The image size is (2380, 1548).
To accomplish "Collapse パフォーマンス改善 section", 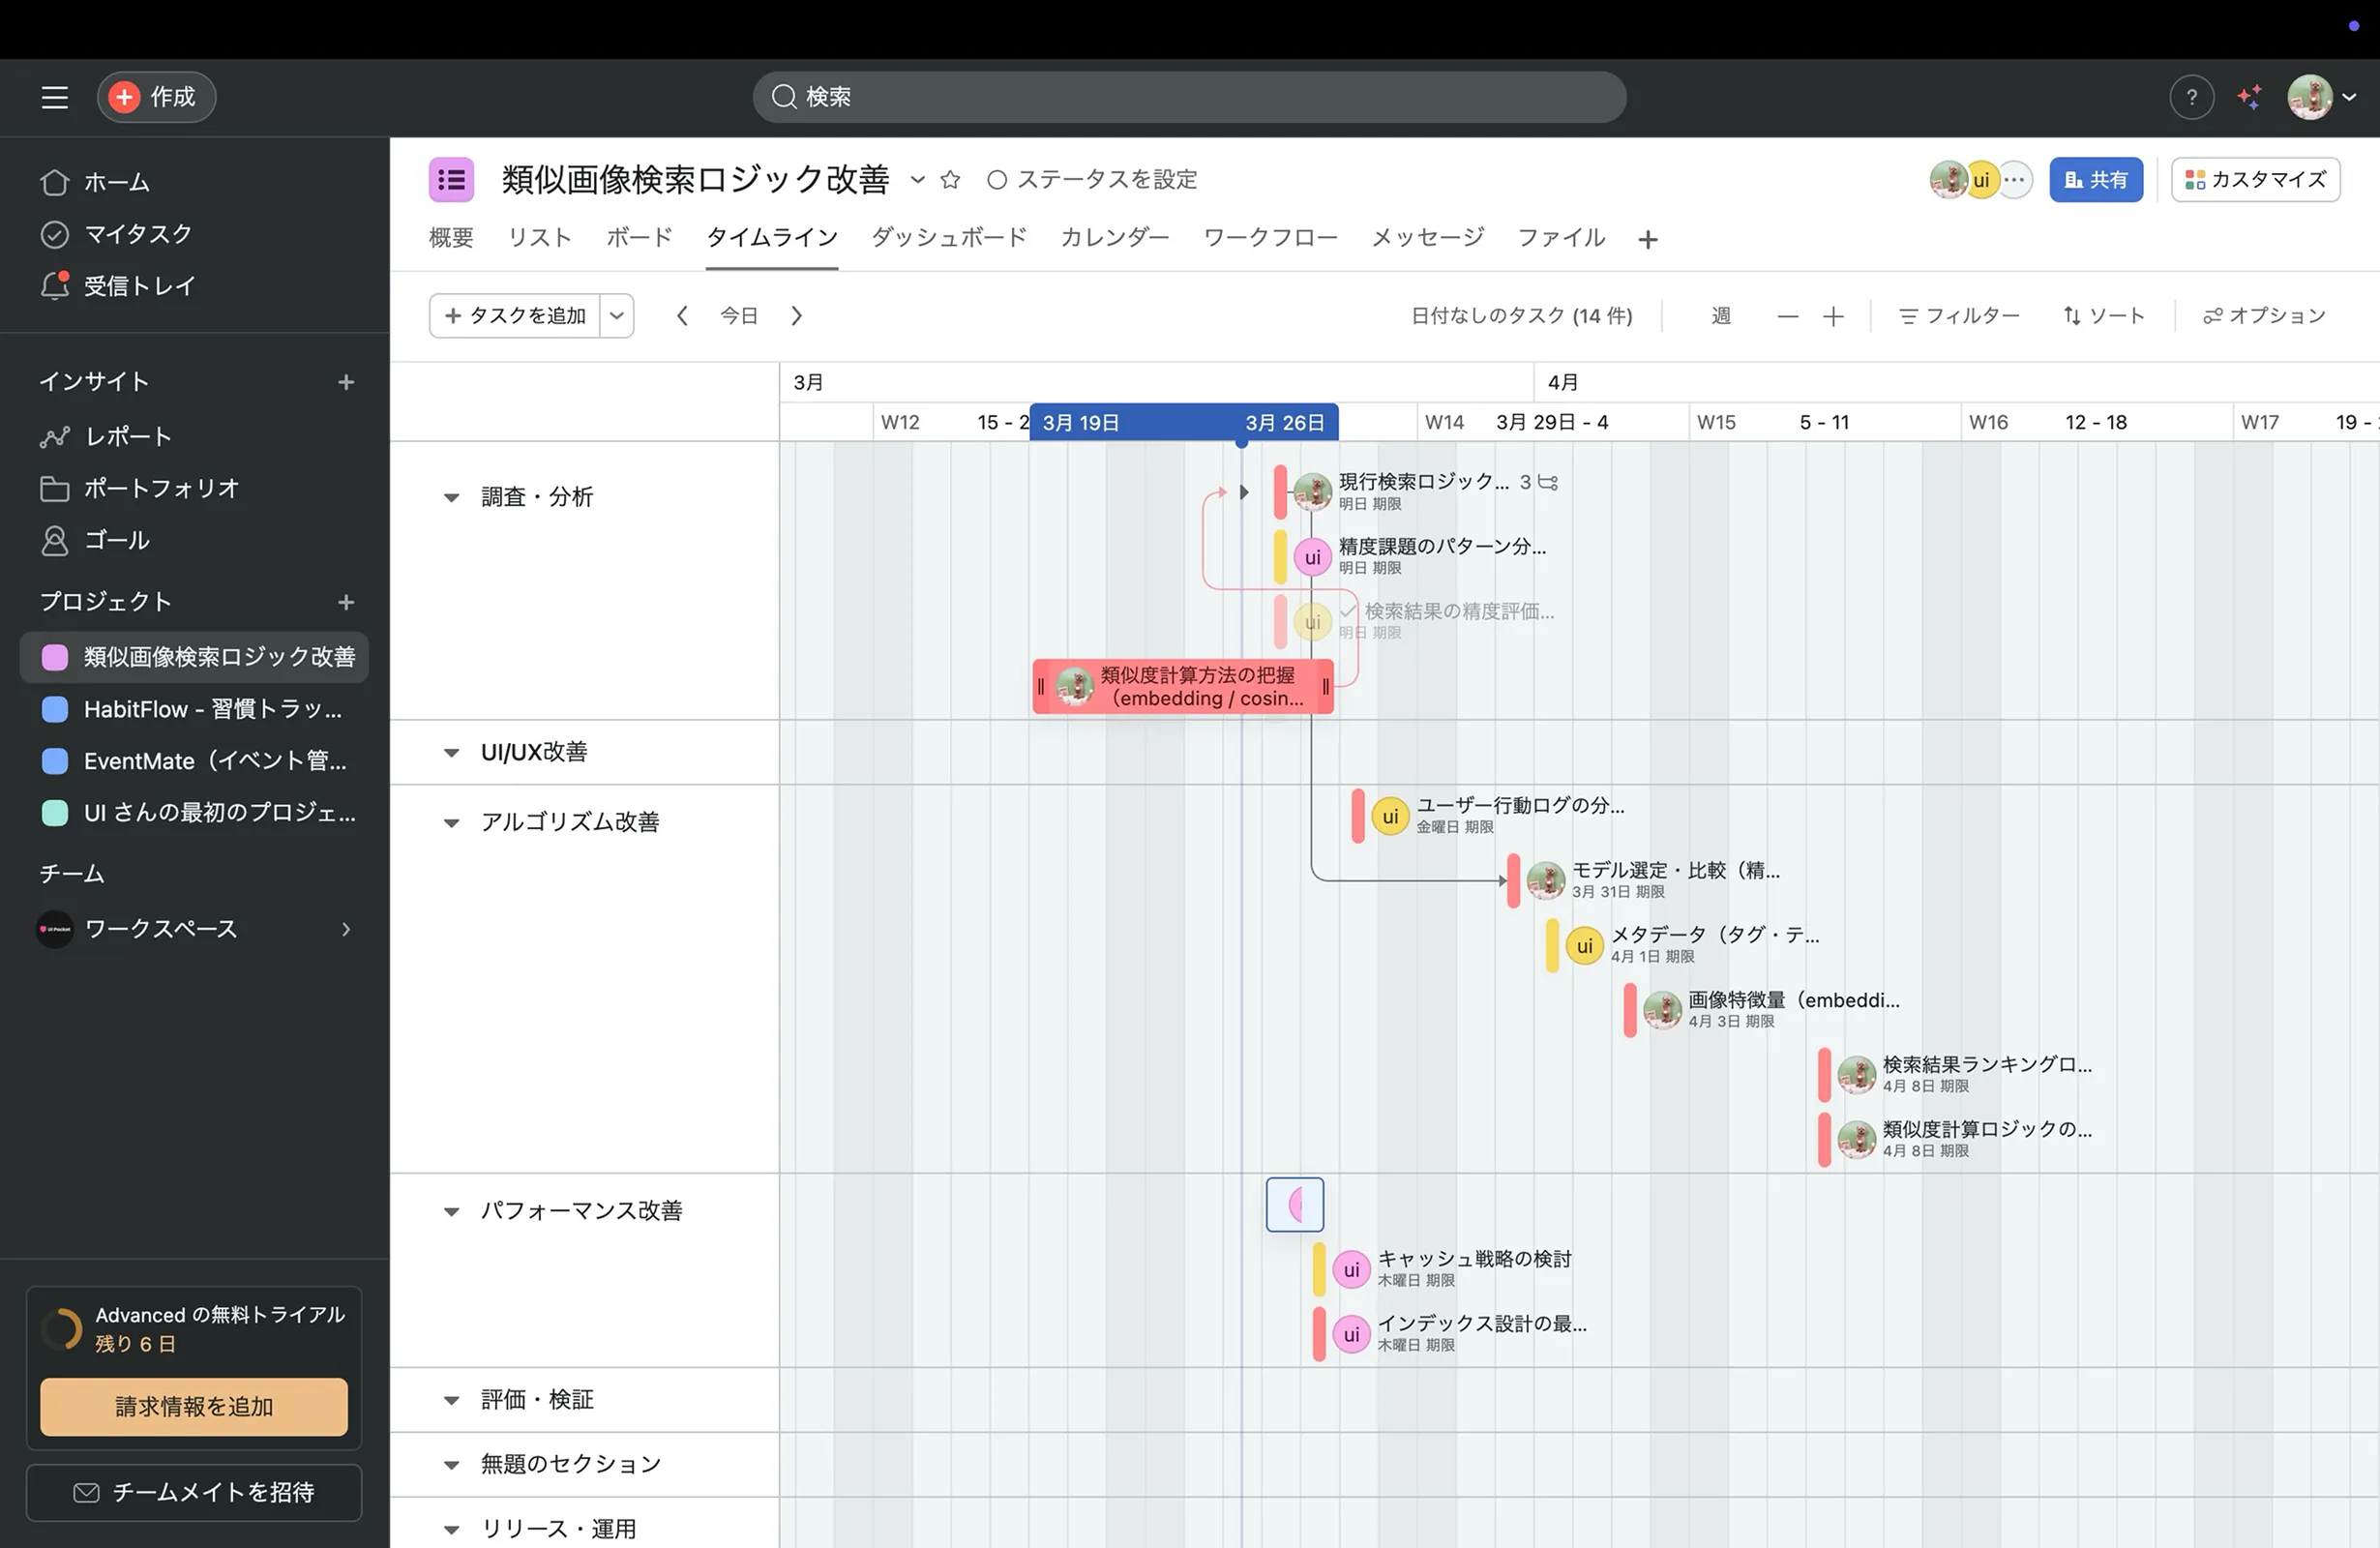I will click(451, 1212).
